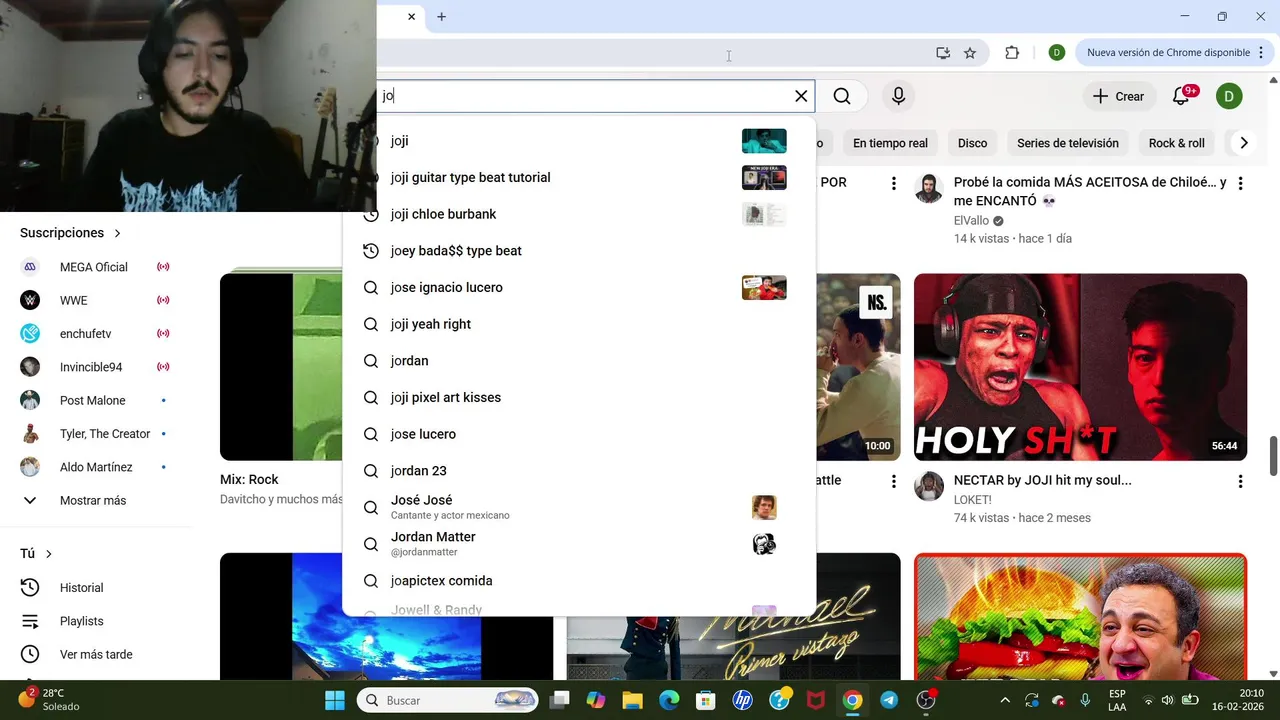This screenshot has width=1280, height=720.
Task: Select the 'Rock & roll' chip
Action: [x=1176, y=143]
